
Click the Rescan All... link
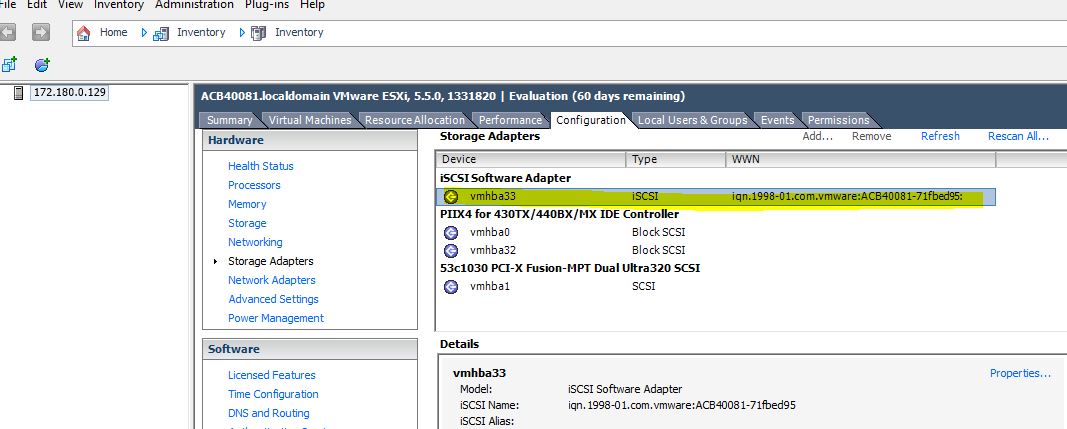coord(1018,136)
